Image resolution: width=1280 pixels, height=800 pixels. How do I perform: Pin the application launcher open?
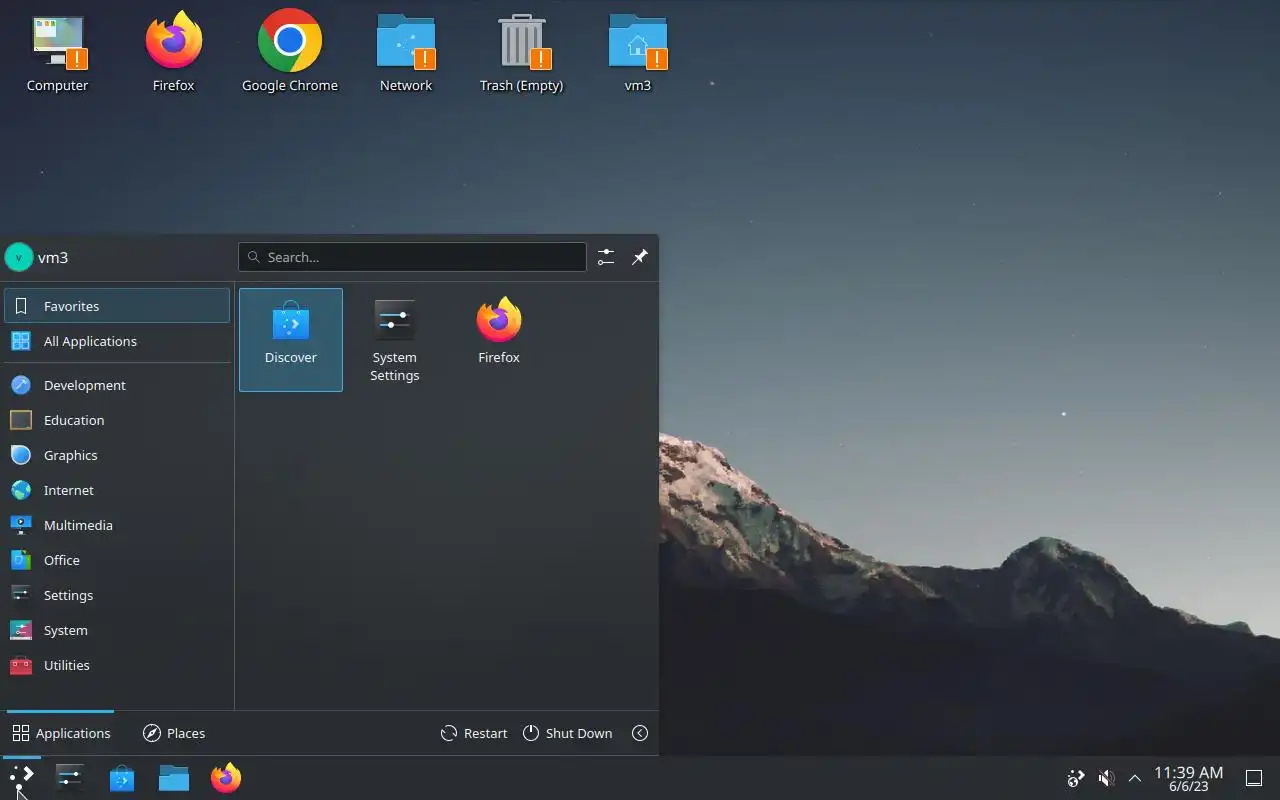click(640, 257)
